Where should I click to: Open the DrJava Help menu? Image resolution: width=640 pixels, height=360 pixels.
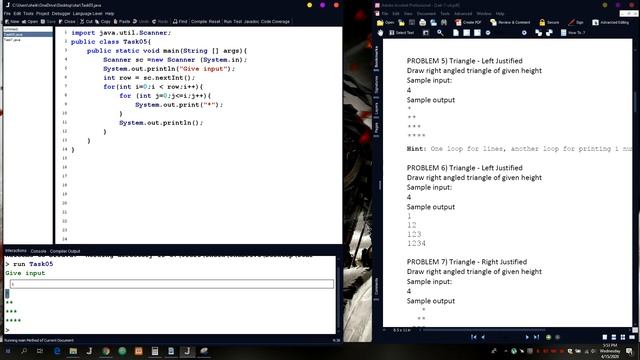109,13
